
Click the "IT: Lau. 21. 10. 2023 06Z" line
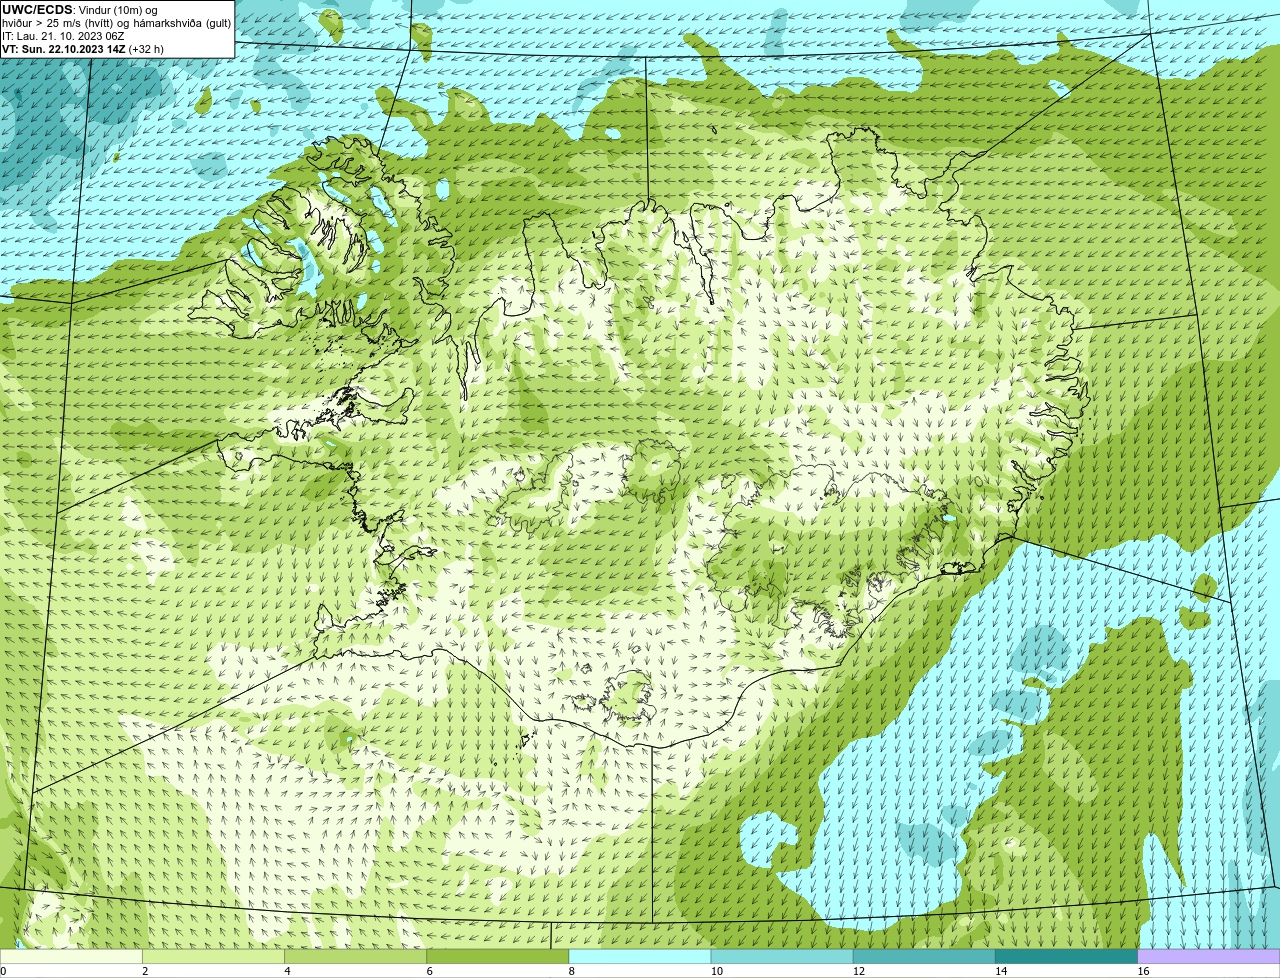point(63,35)
